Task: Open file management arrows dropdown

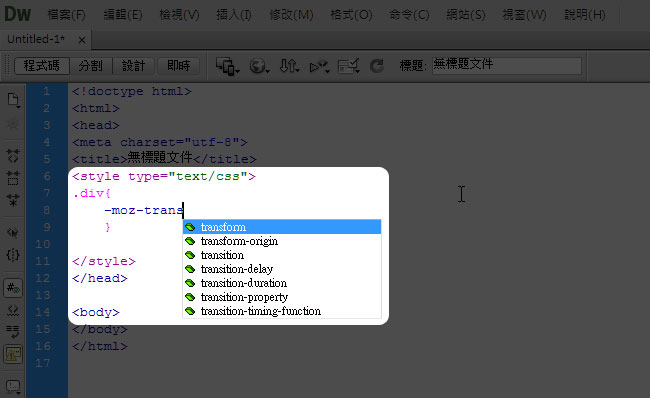Action: click(x=289, y=66)
